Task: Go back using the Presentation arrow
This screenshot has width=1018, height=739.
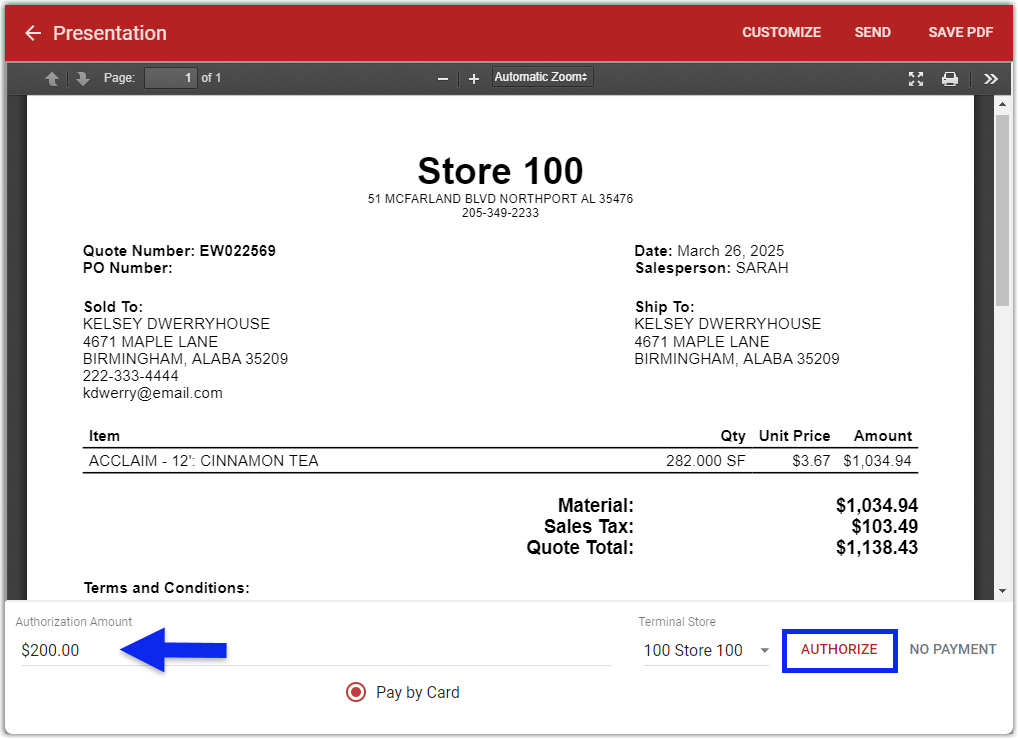Action: coord(32,33)
